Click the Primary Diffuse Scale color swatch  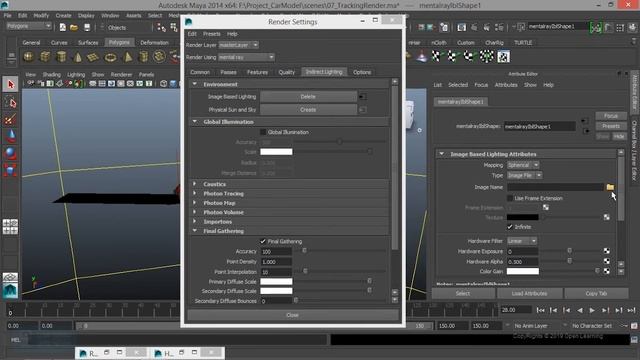(x=276, y=282)
